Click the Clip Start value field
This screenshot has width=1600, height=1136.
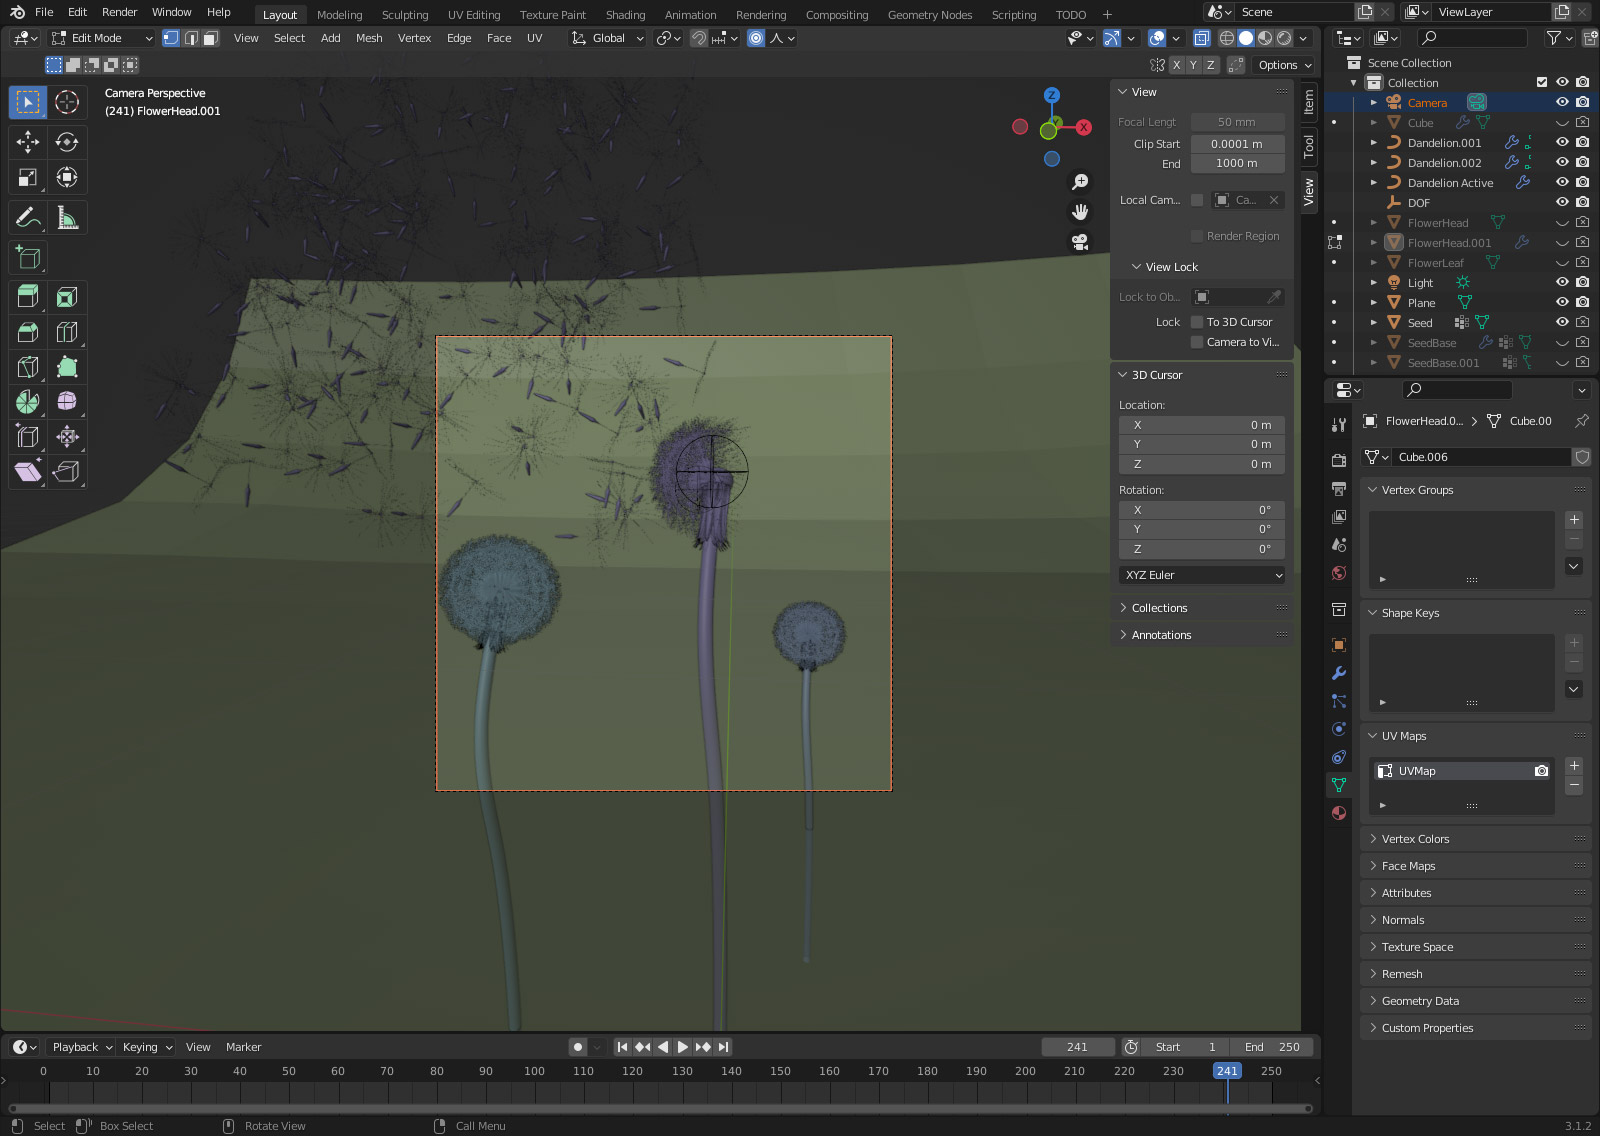1237,144
